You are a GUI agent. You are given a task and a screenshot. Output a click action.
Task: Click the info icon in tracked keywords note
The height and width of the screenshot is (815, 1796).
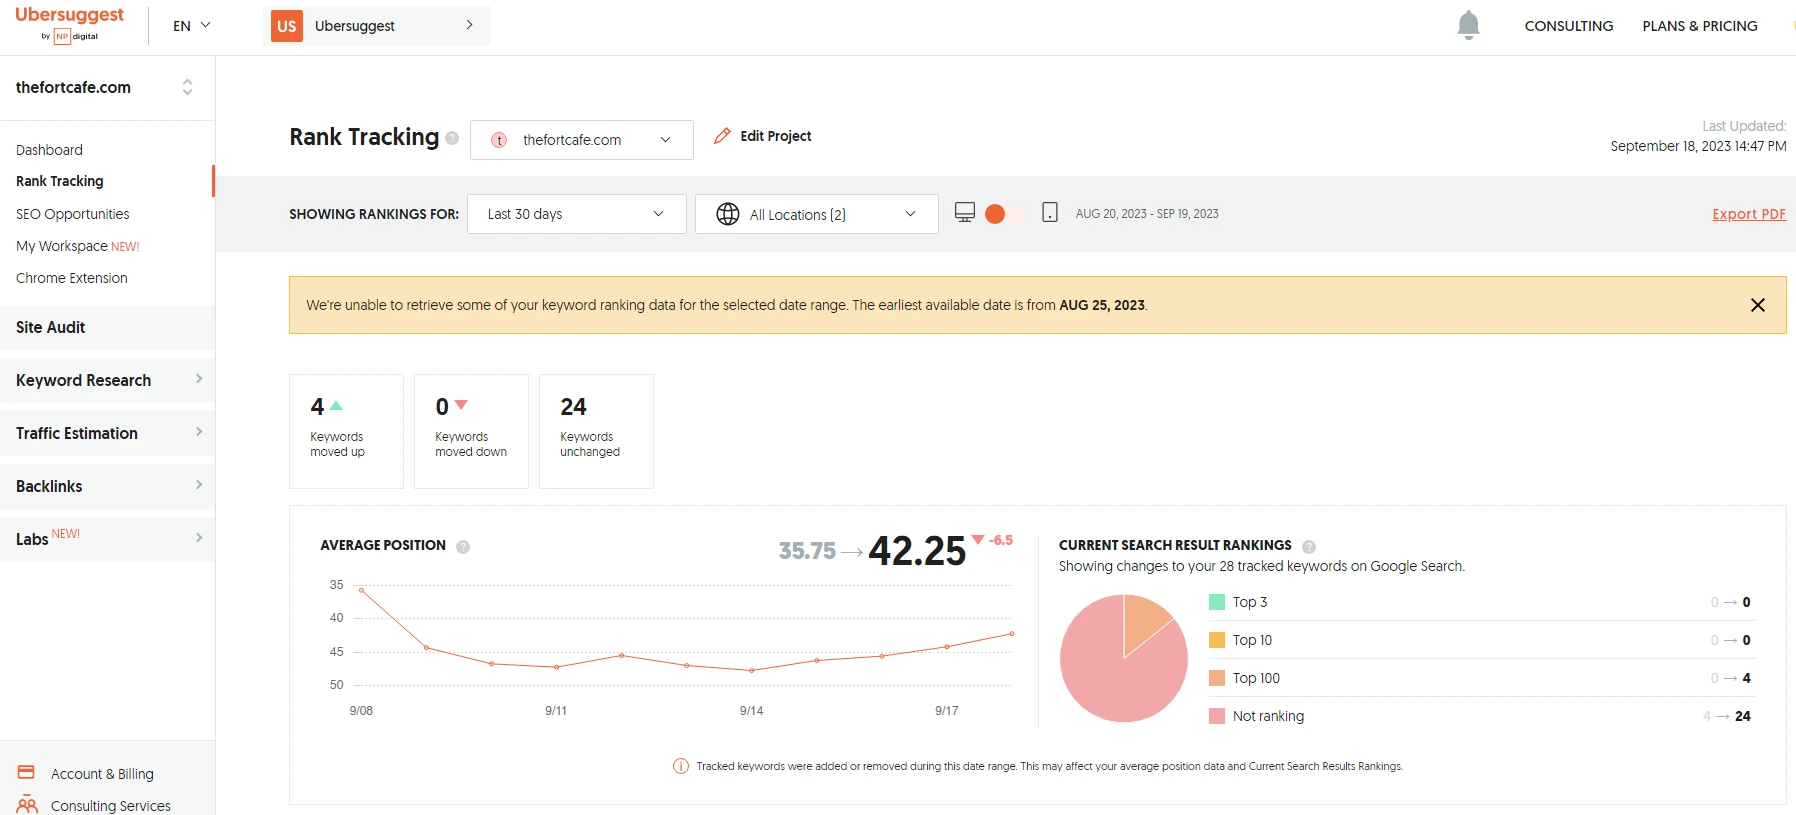point(681,766)
